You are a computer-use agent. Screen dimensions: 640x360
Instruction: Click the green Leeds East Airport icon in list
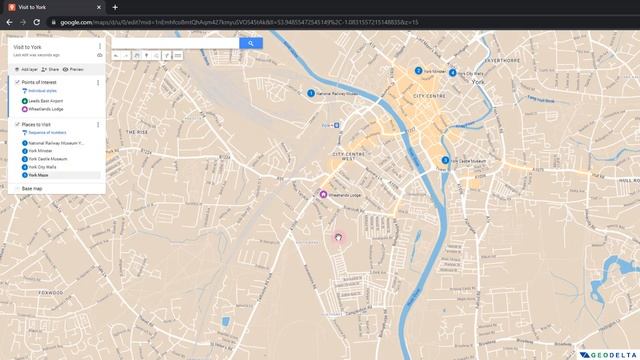[x=24, y=101]
